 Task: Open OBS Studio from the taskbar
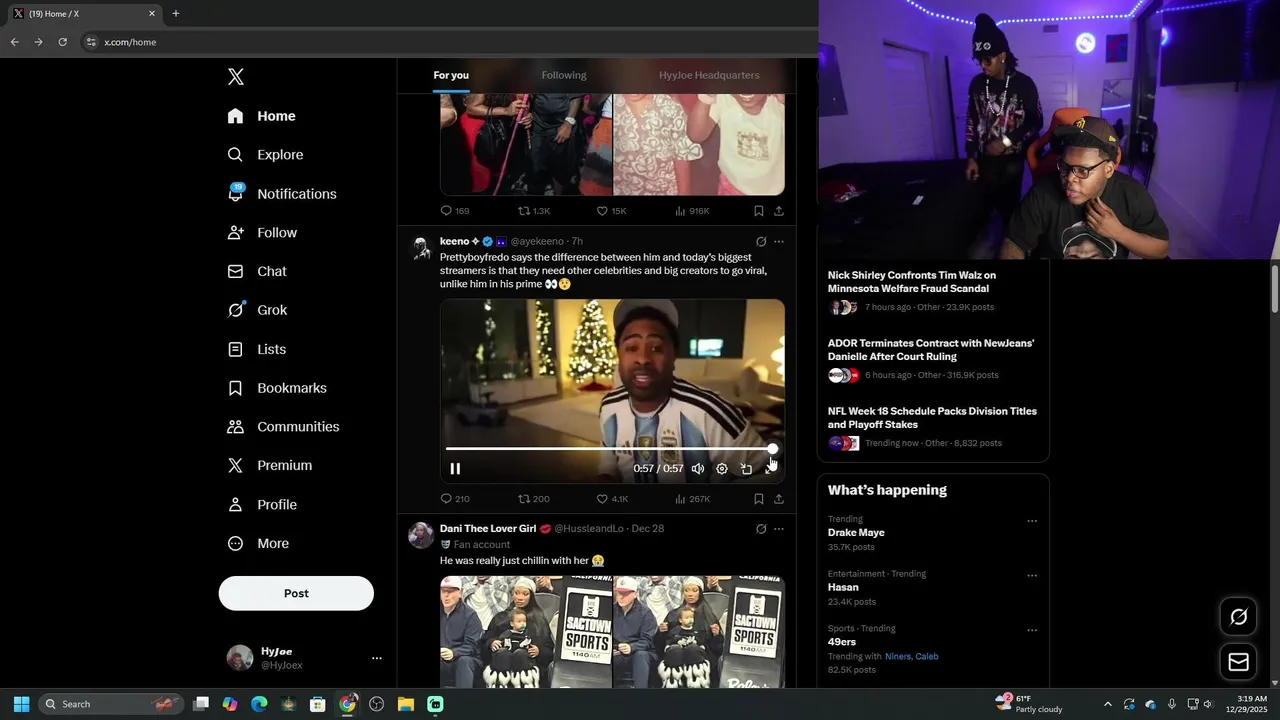[x=376, y=704]
